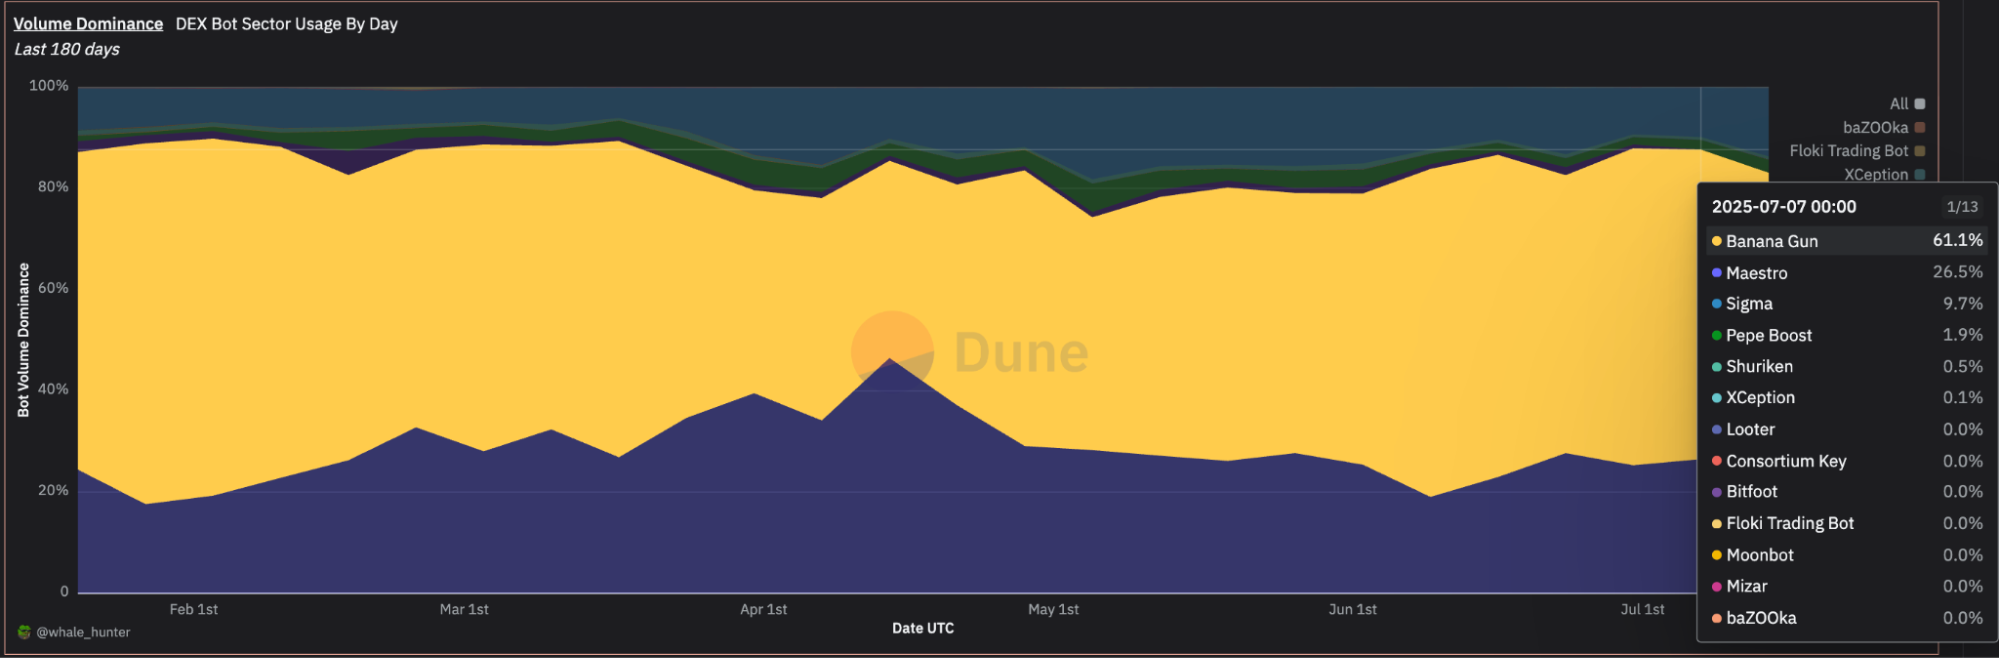This screenshot has width=1999, height=658.
Task: Click the teal swatch beside XCeption legend
Action: 1920,174
